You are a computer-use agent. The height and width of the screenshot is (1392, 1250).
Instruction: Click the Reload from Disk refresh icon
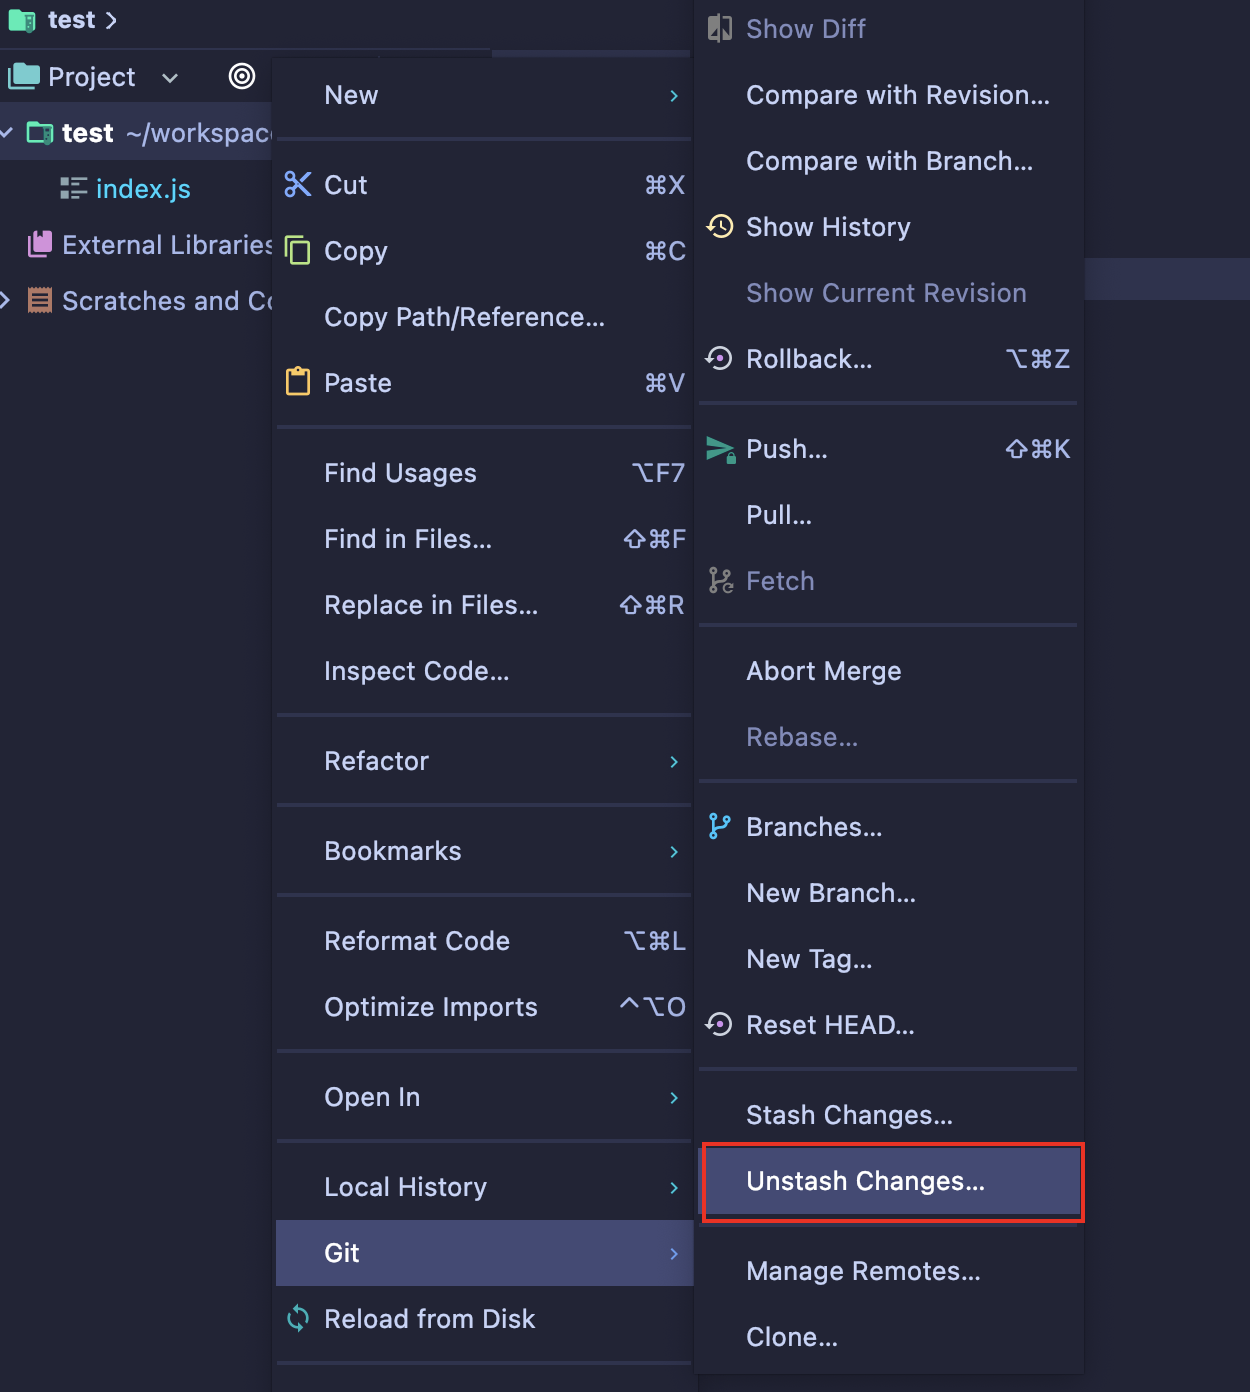(298, 1318)
